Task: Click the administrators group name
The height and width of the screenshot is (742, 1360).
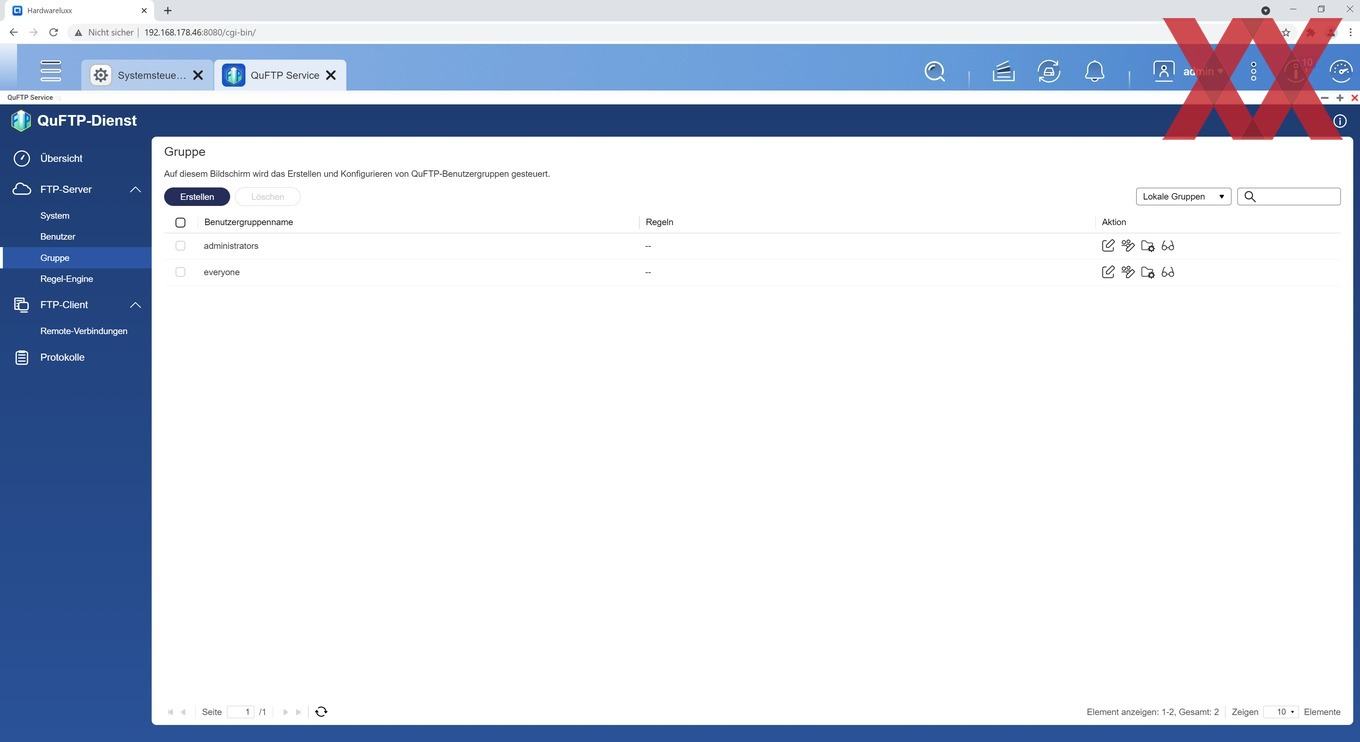Action: [231, 246]
